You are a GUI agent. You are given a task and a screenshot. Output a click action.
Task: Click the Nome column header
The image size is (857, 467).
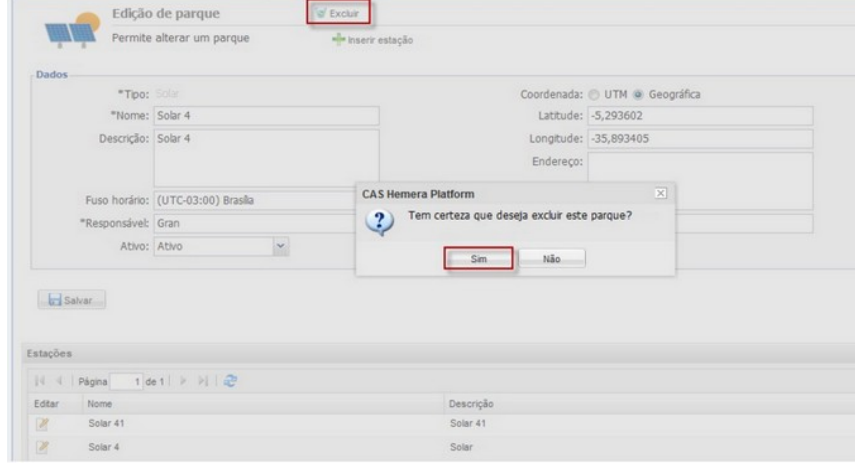pyautogui.click(x=100, y=404)
